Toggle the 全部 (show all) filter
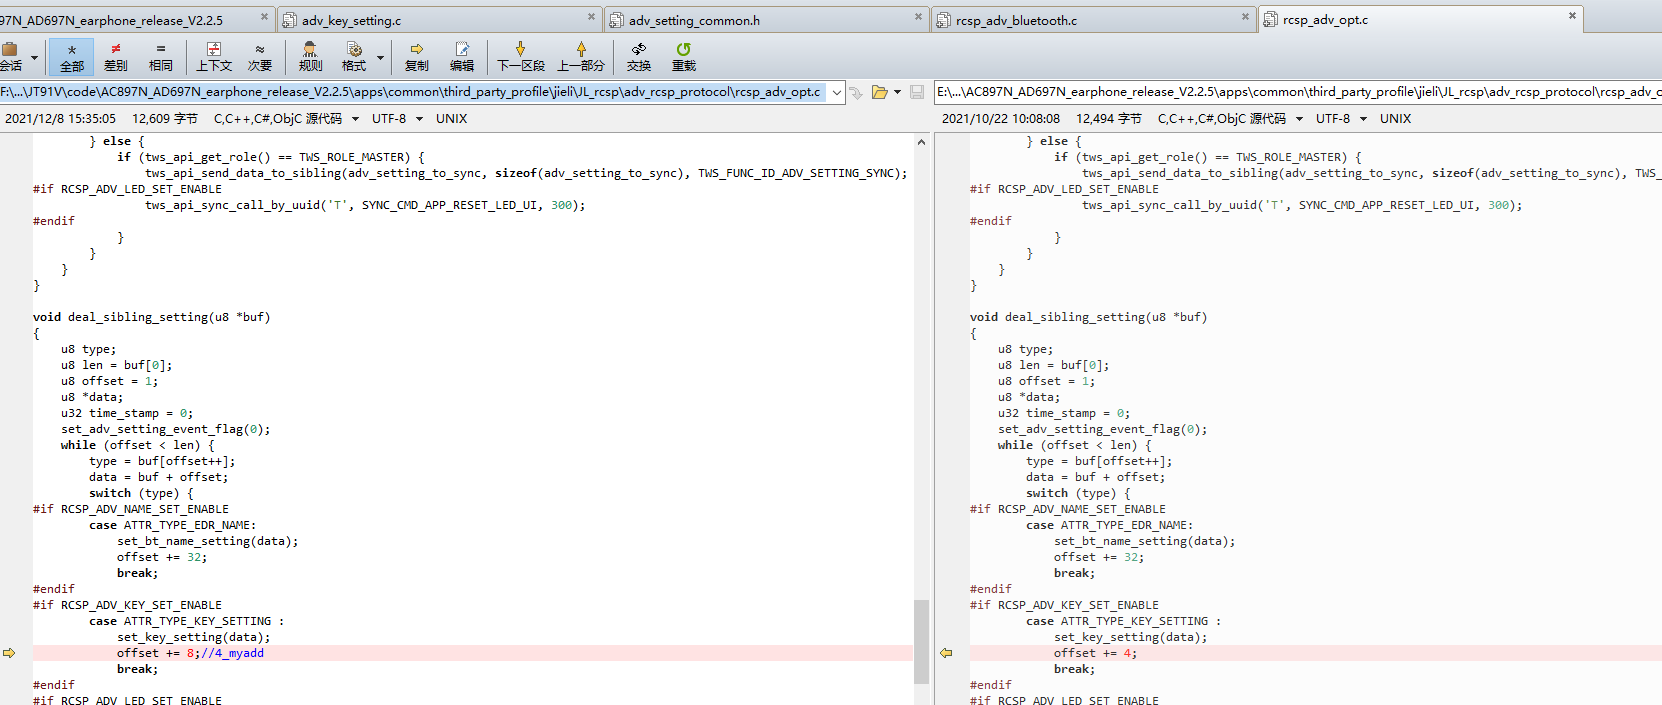1662x705 pixels. (x=72, y=57)
